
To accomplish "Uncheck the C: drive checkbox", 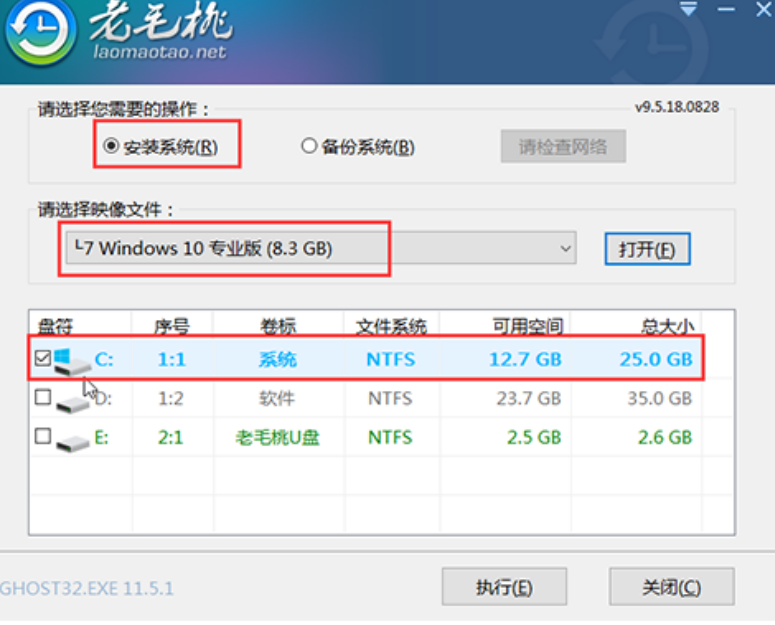I will click(43, 358).
